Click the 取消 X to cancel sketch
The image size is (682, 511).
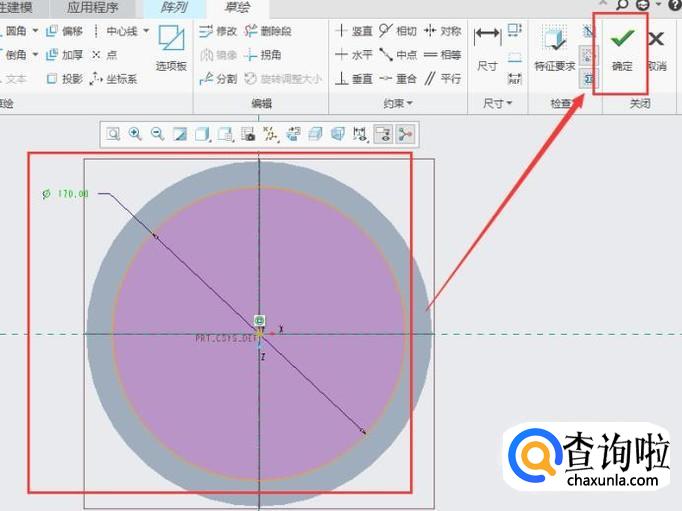(656, 49)
